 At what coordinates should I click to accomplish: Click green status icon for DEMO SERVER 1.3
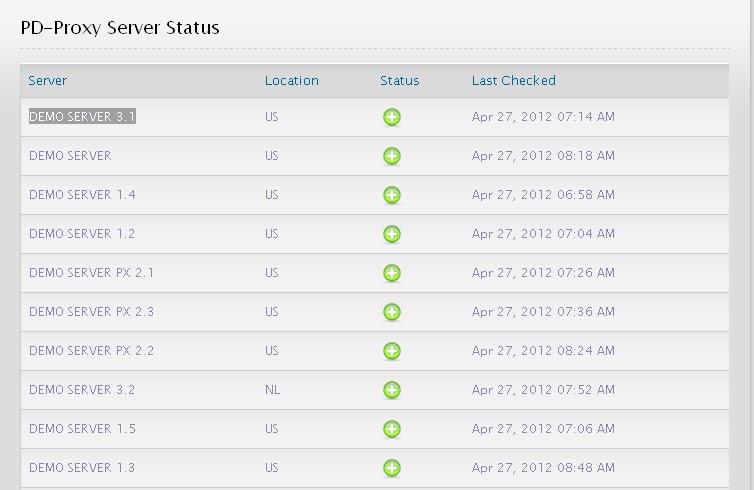click(x=392, y=467)
